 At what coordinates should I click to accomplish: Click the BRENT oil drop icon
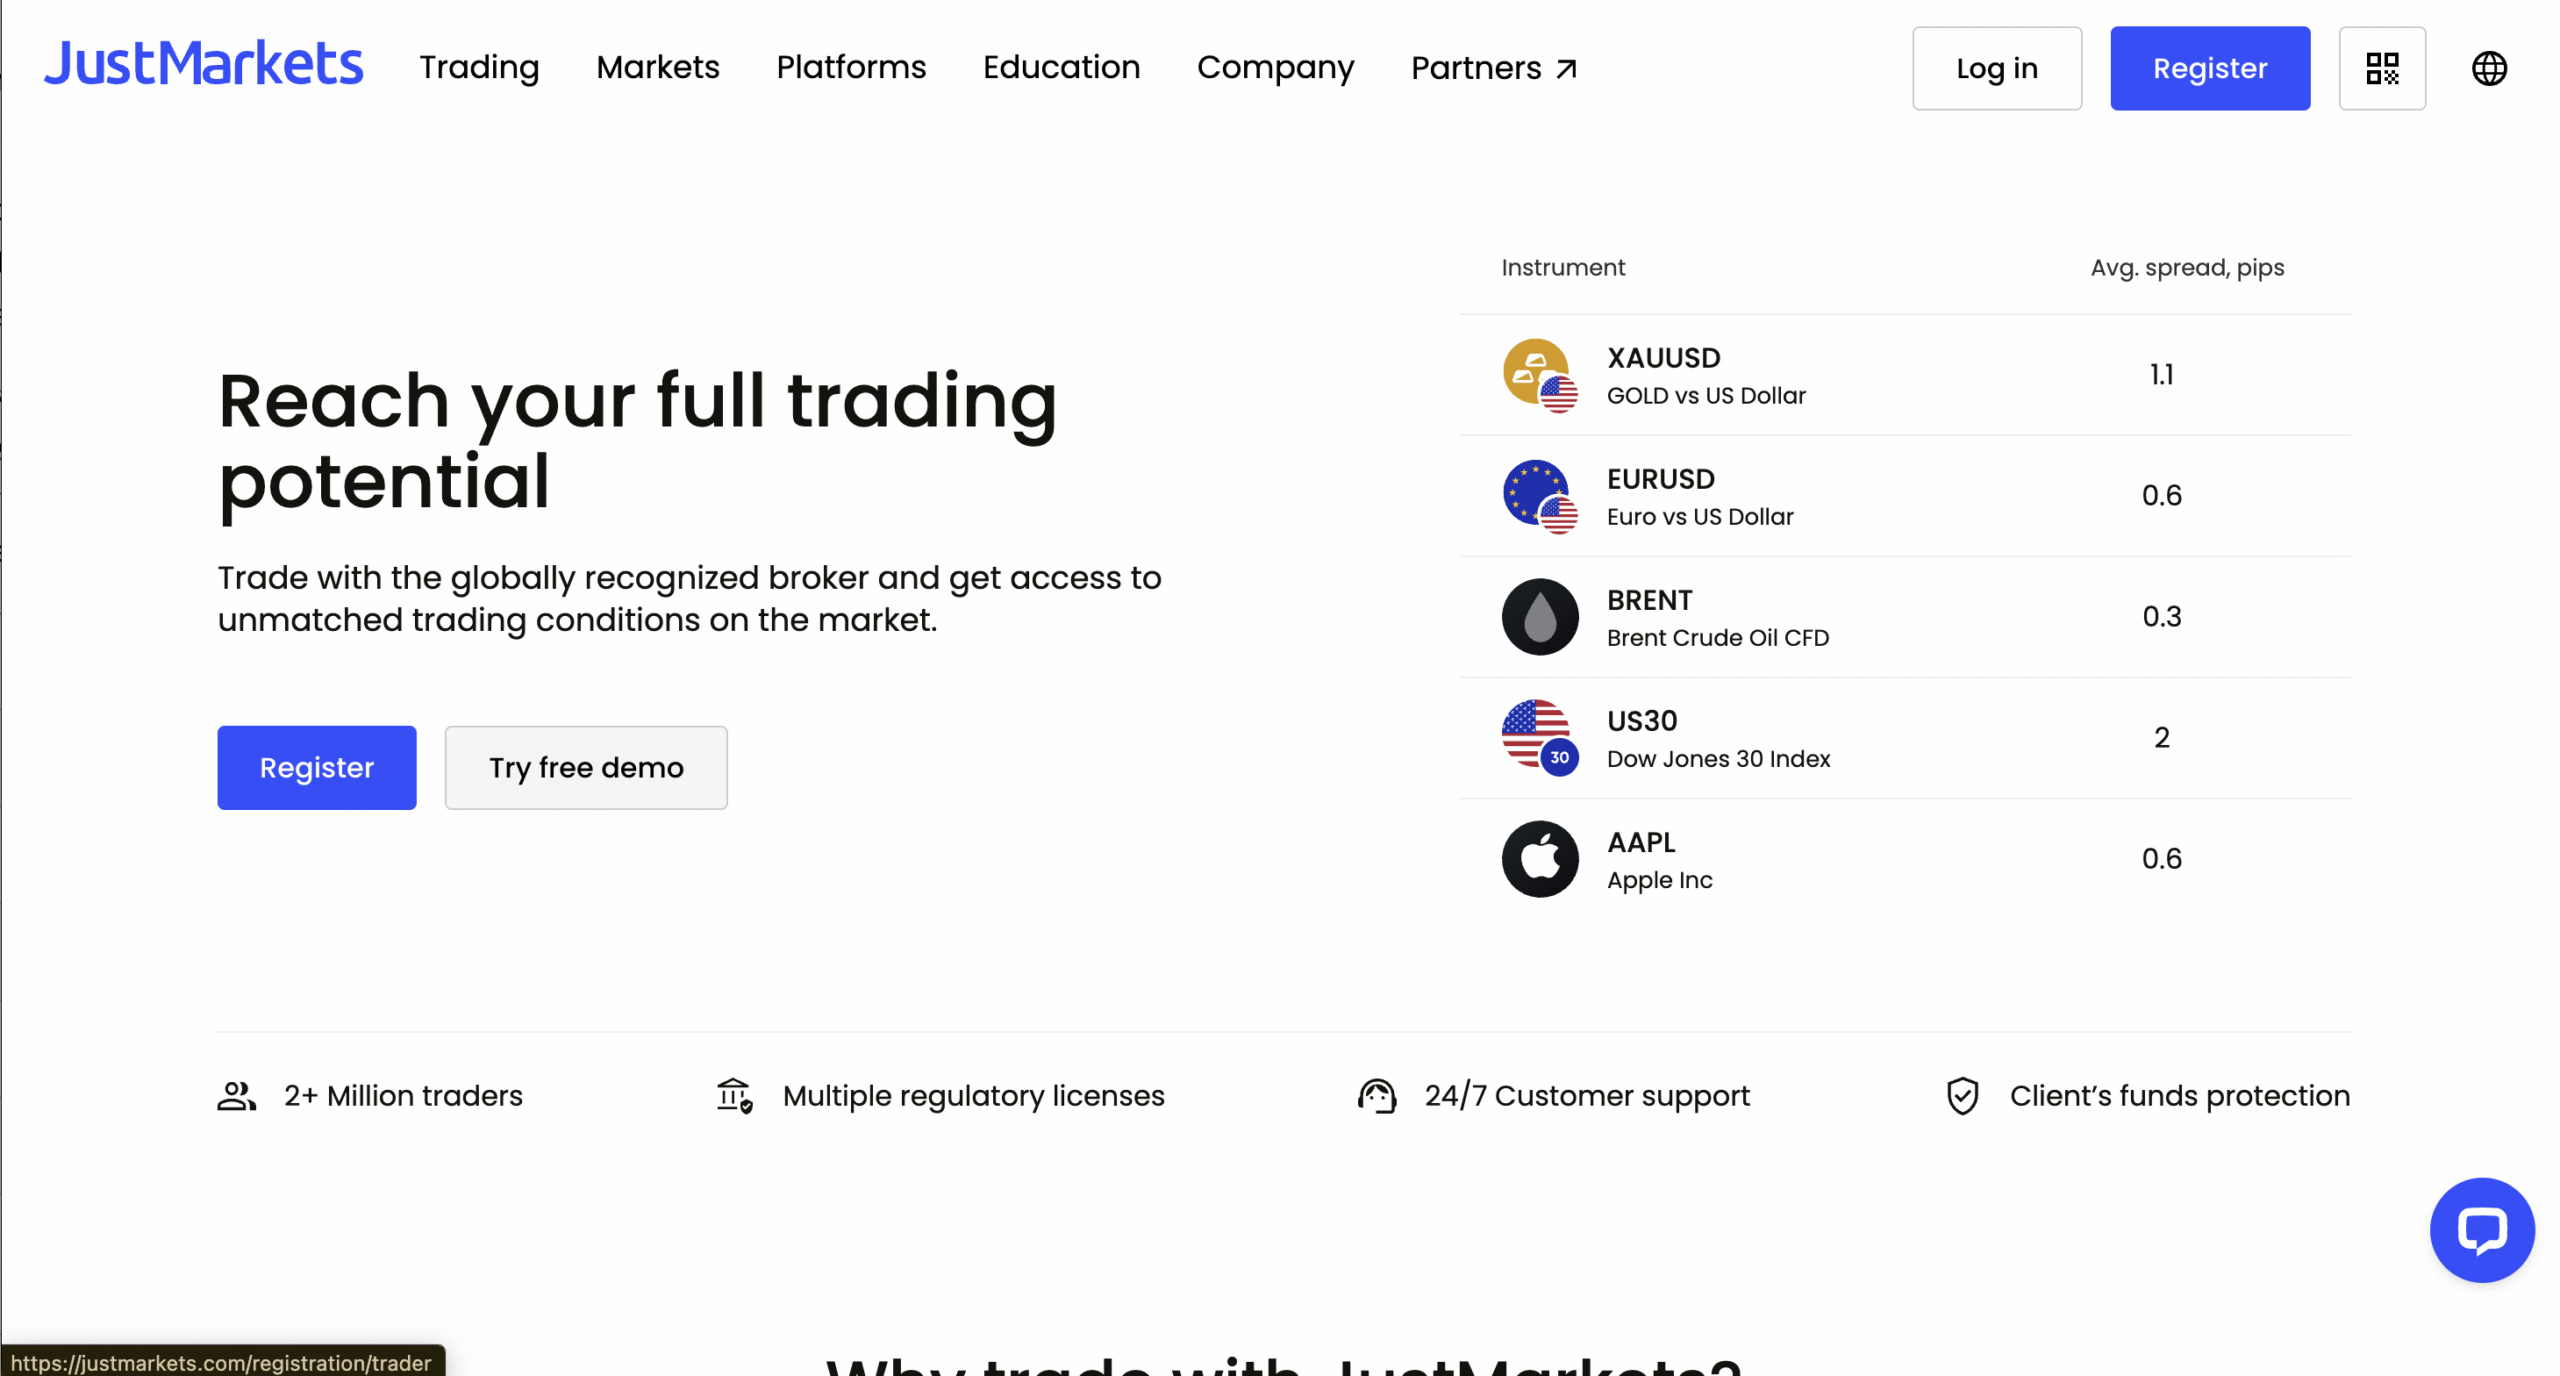(x=1539, y=617)
